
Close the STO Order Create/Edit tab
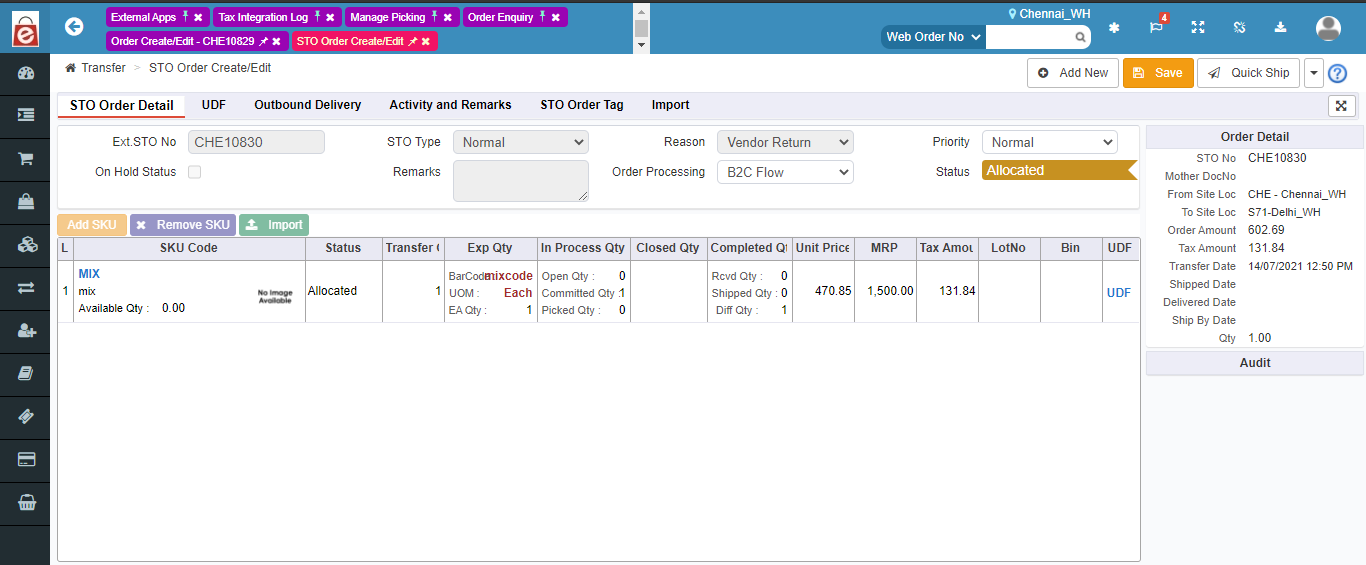pyautogui.click(x=425, y=41)
